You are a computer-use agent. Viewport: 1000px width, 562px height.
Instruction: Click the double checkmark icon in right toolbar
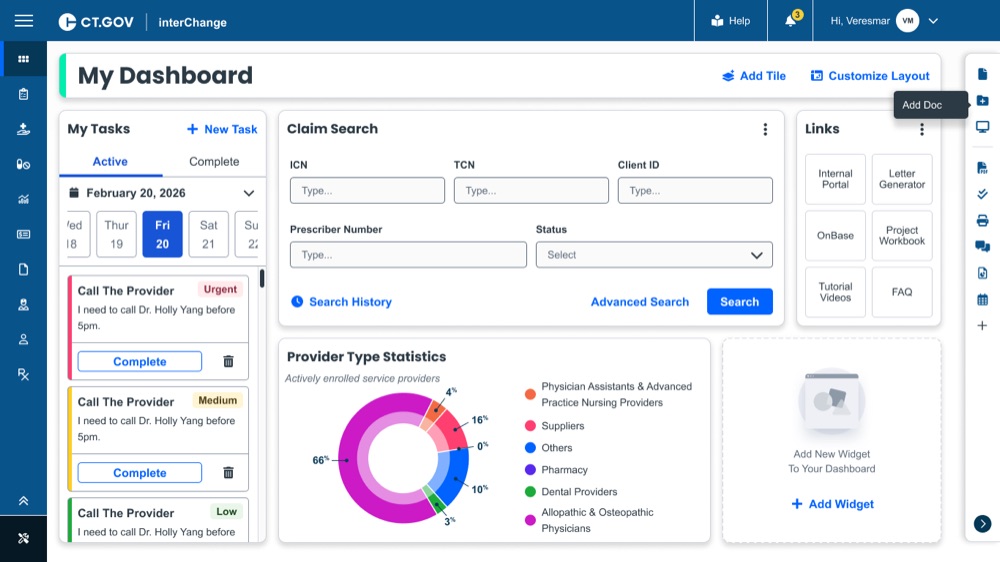point(982,194)
